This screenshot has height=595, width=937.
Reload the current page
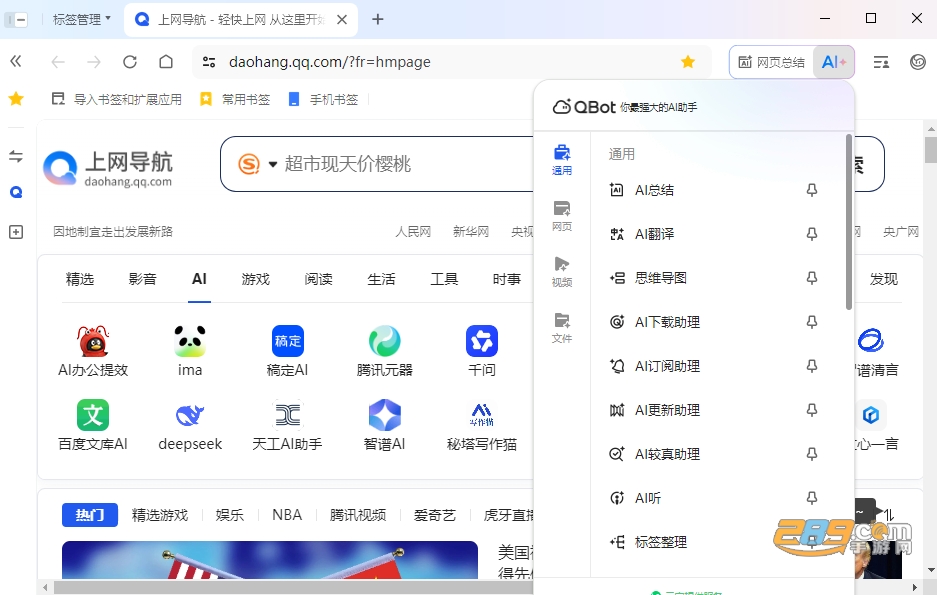click(x=130, y=62)
